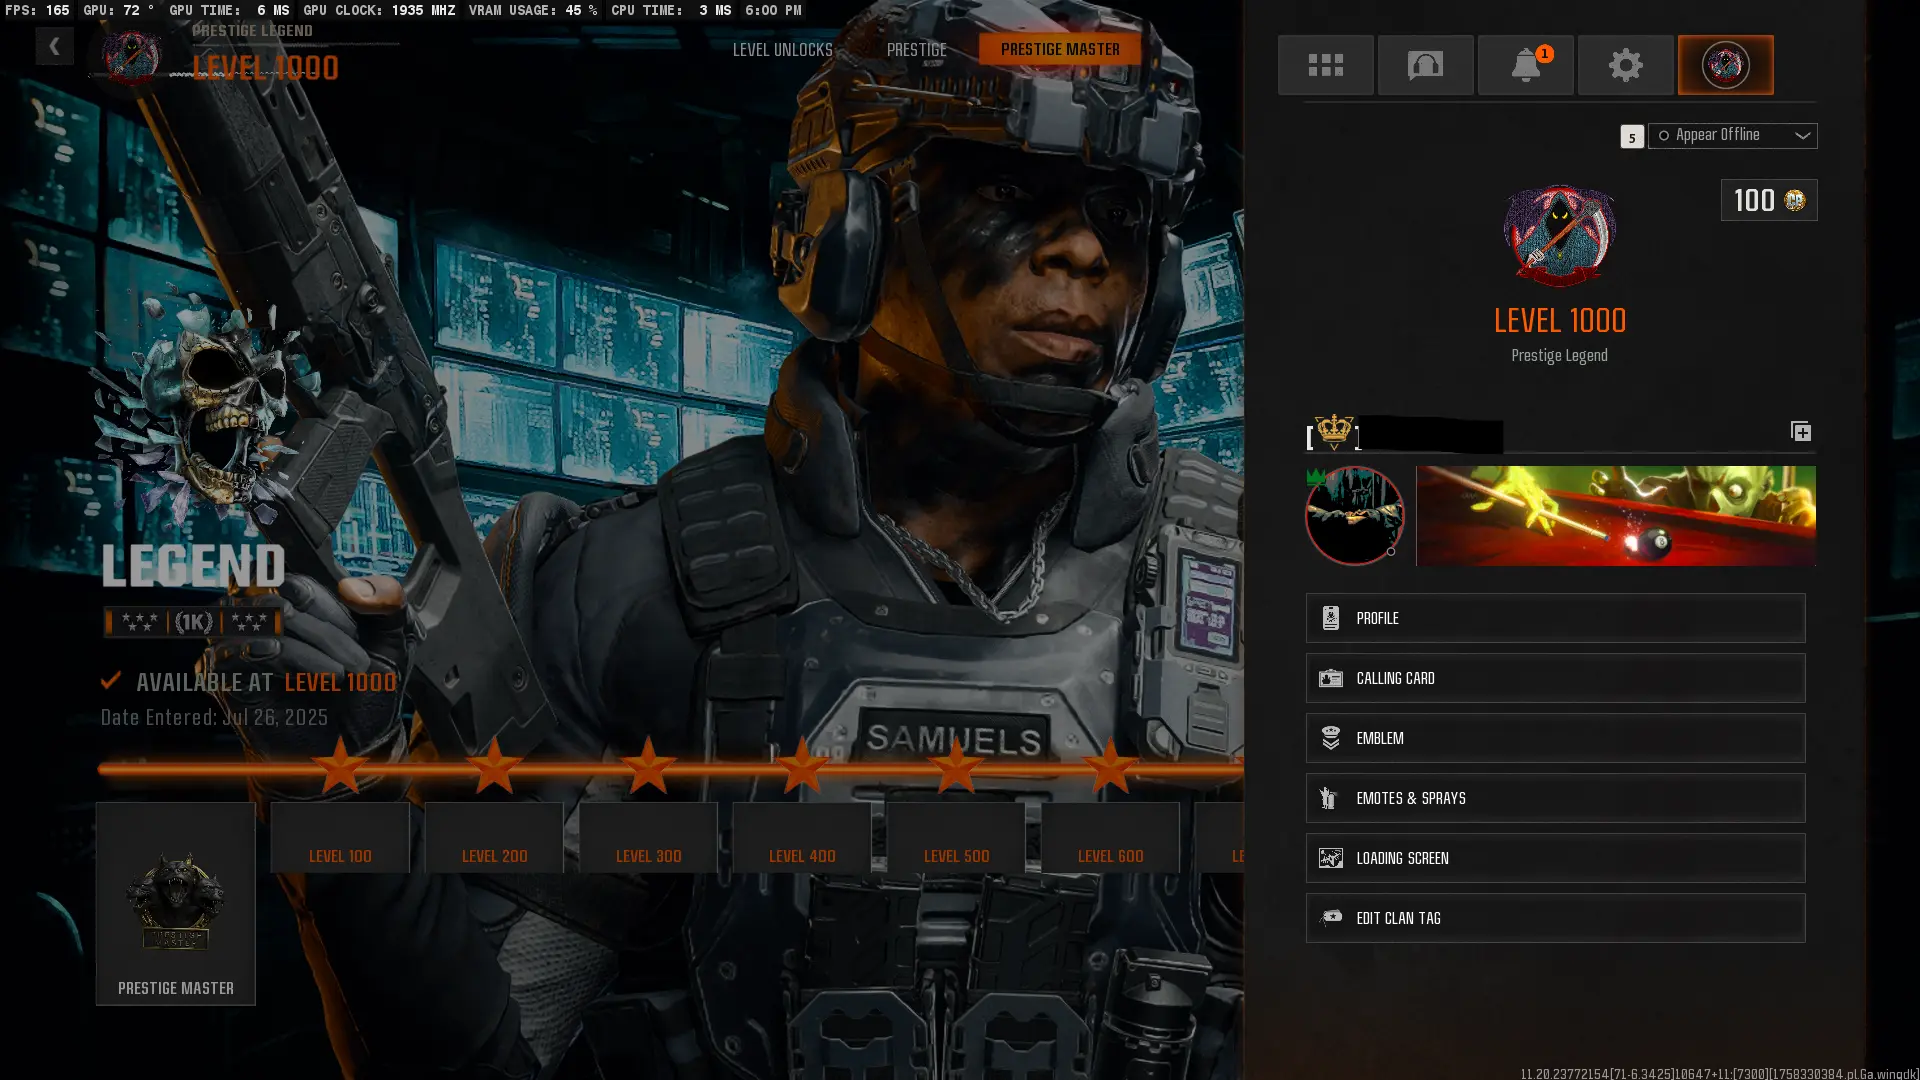The width and height of the screenshot is (1920, 1080).
Task: Open the notifications bell icon
Action: click(x=1525, y=65)
